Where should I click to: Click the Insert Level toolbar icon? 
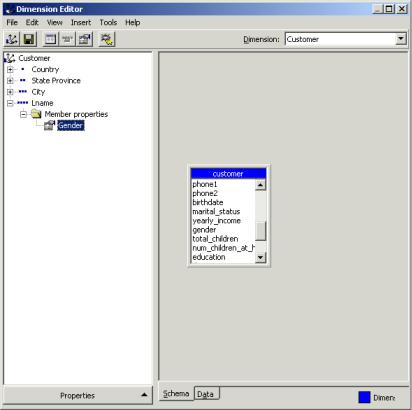[x=68, y=39]
